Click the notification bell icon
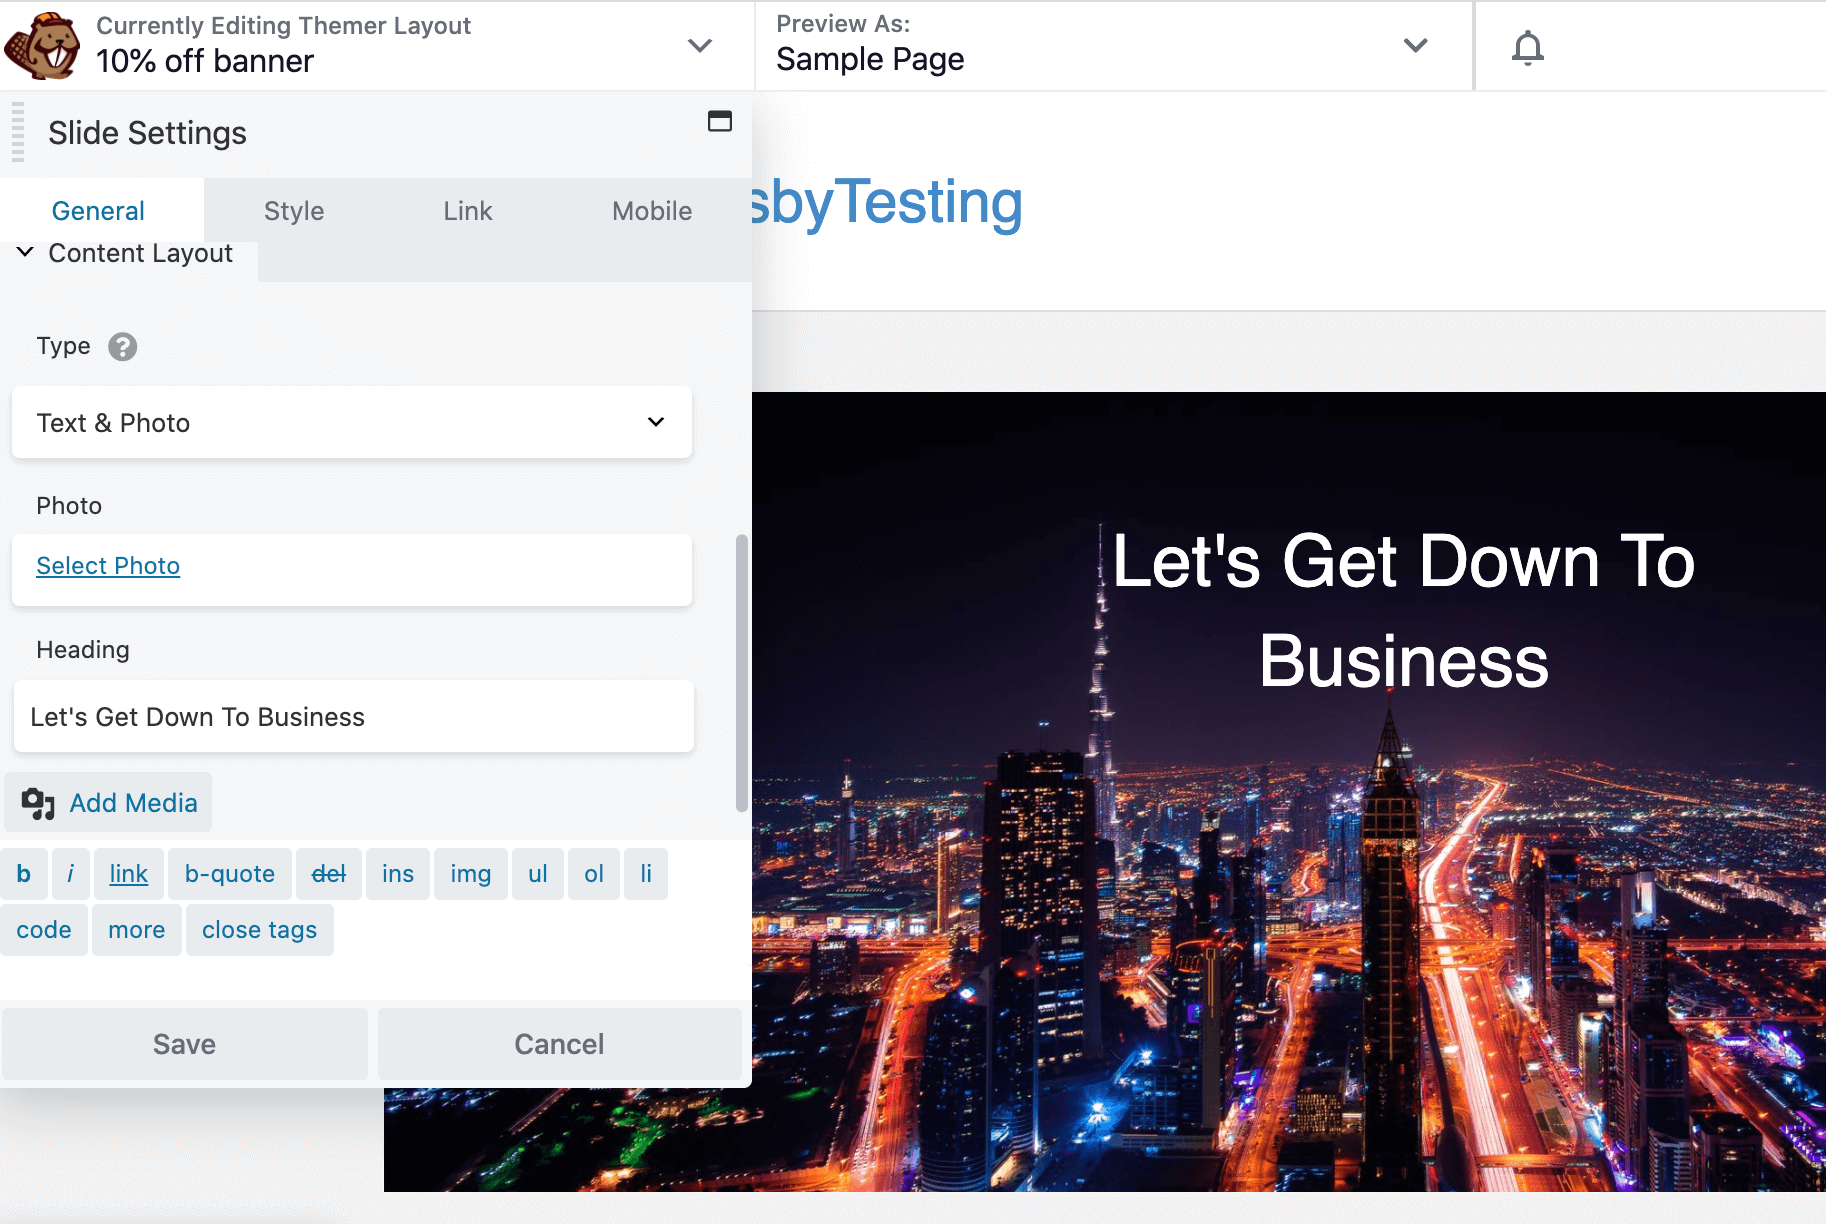This screenshot has height=1224, width=1826. (x=1526, y=46)
